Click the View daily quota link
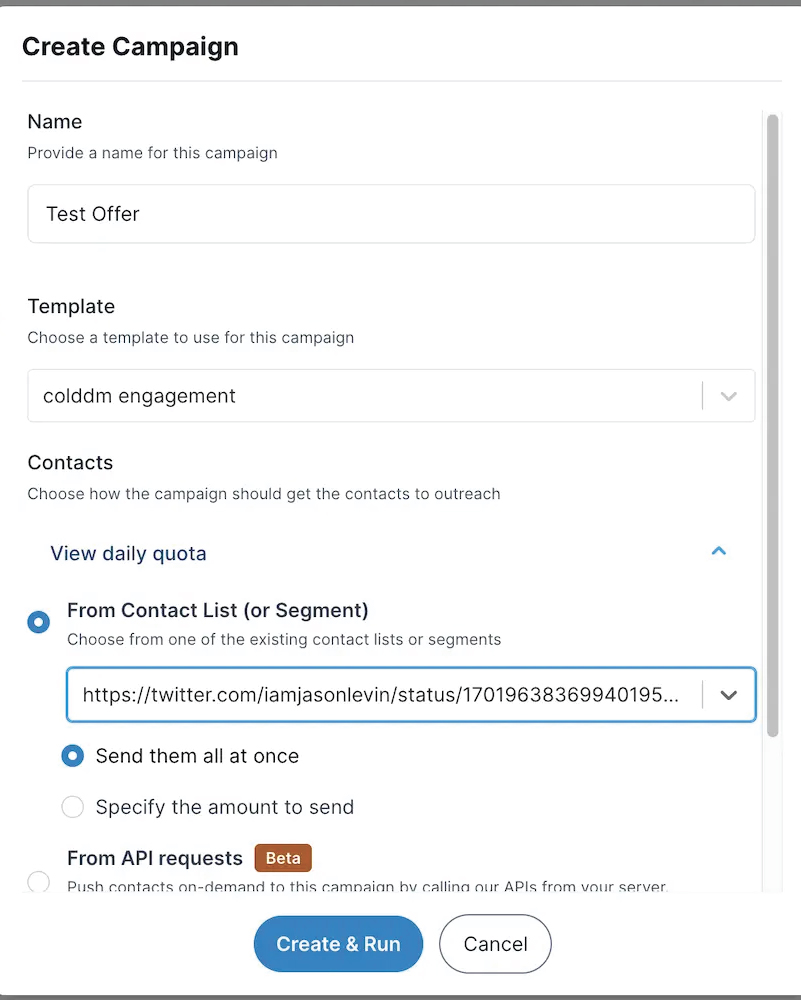801x1004 pixels. (x=128, y=553)
